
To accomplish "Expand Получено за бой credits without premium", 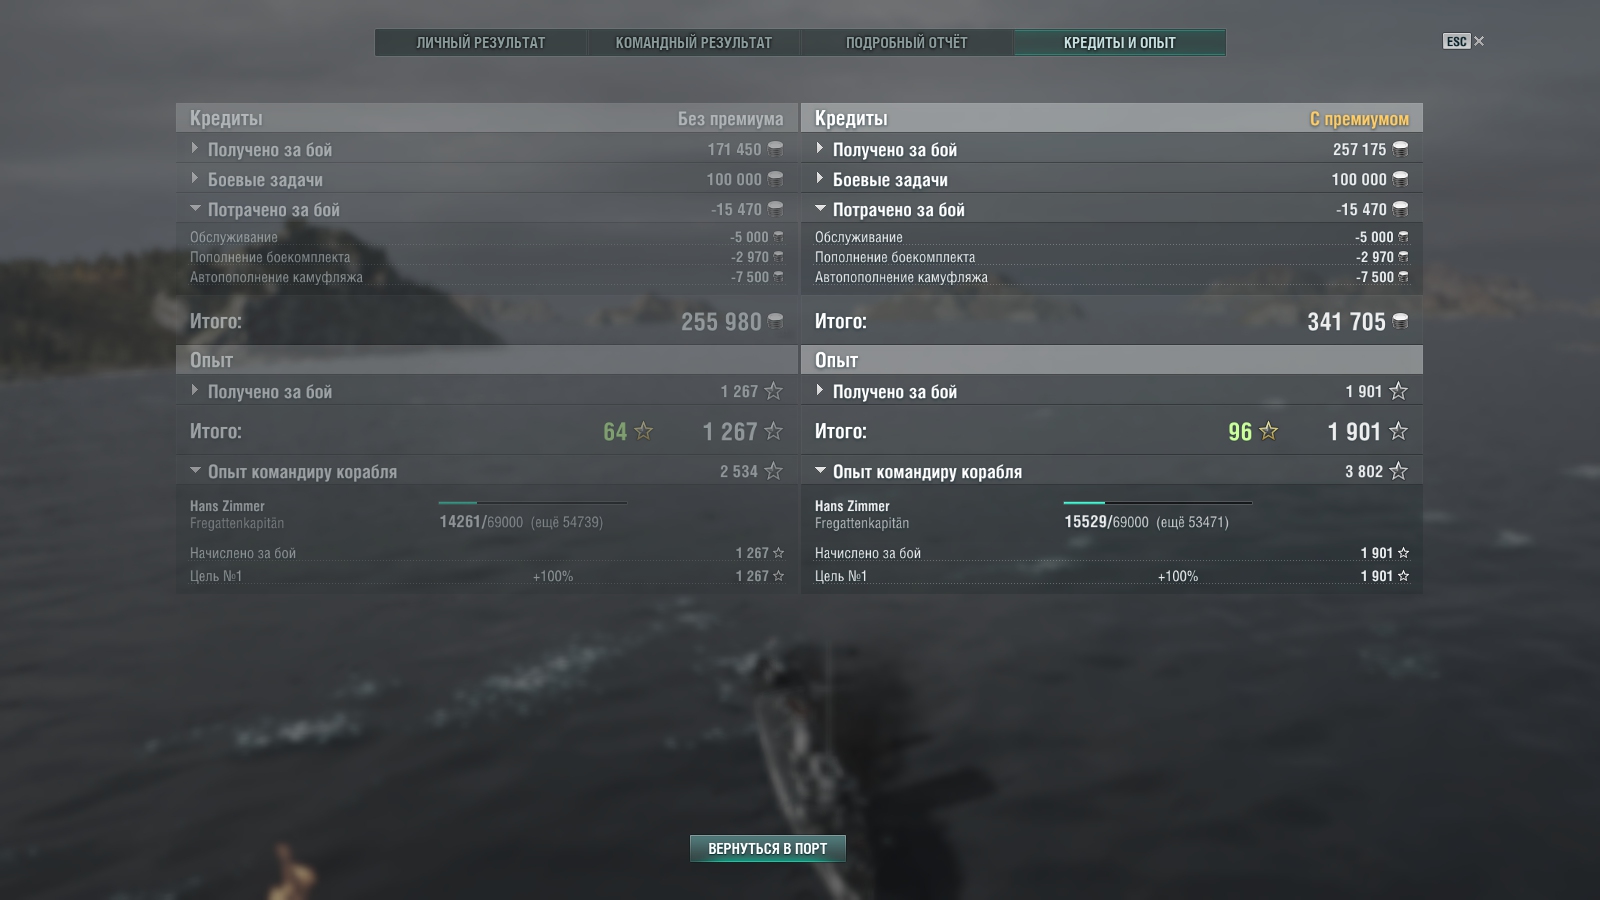I will [487, 149].
